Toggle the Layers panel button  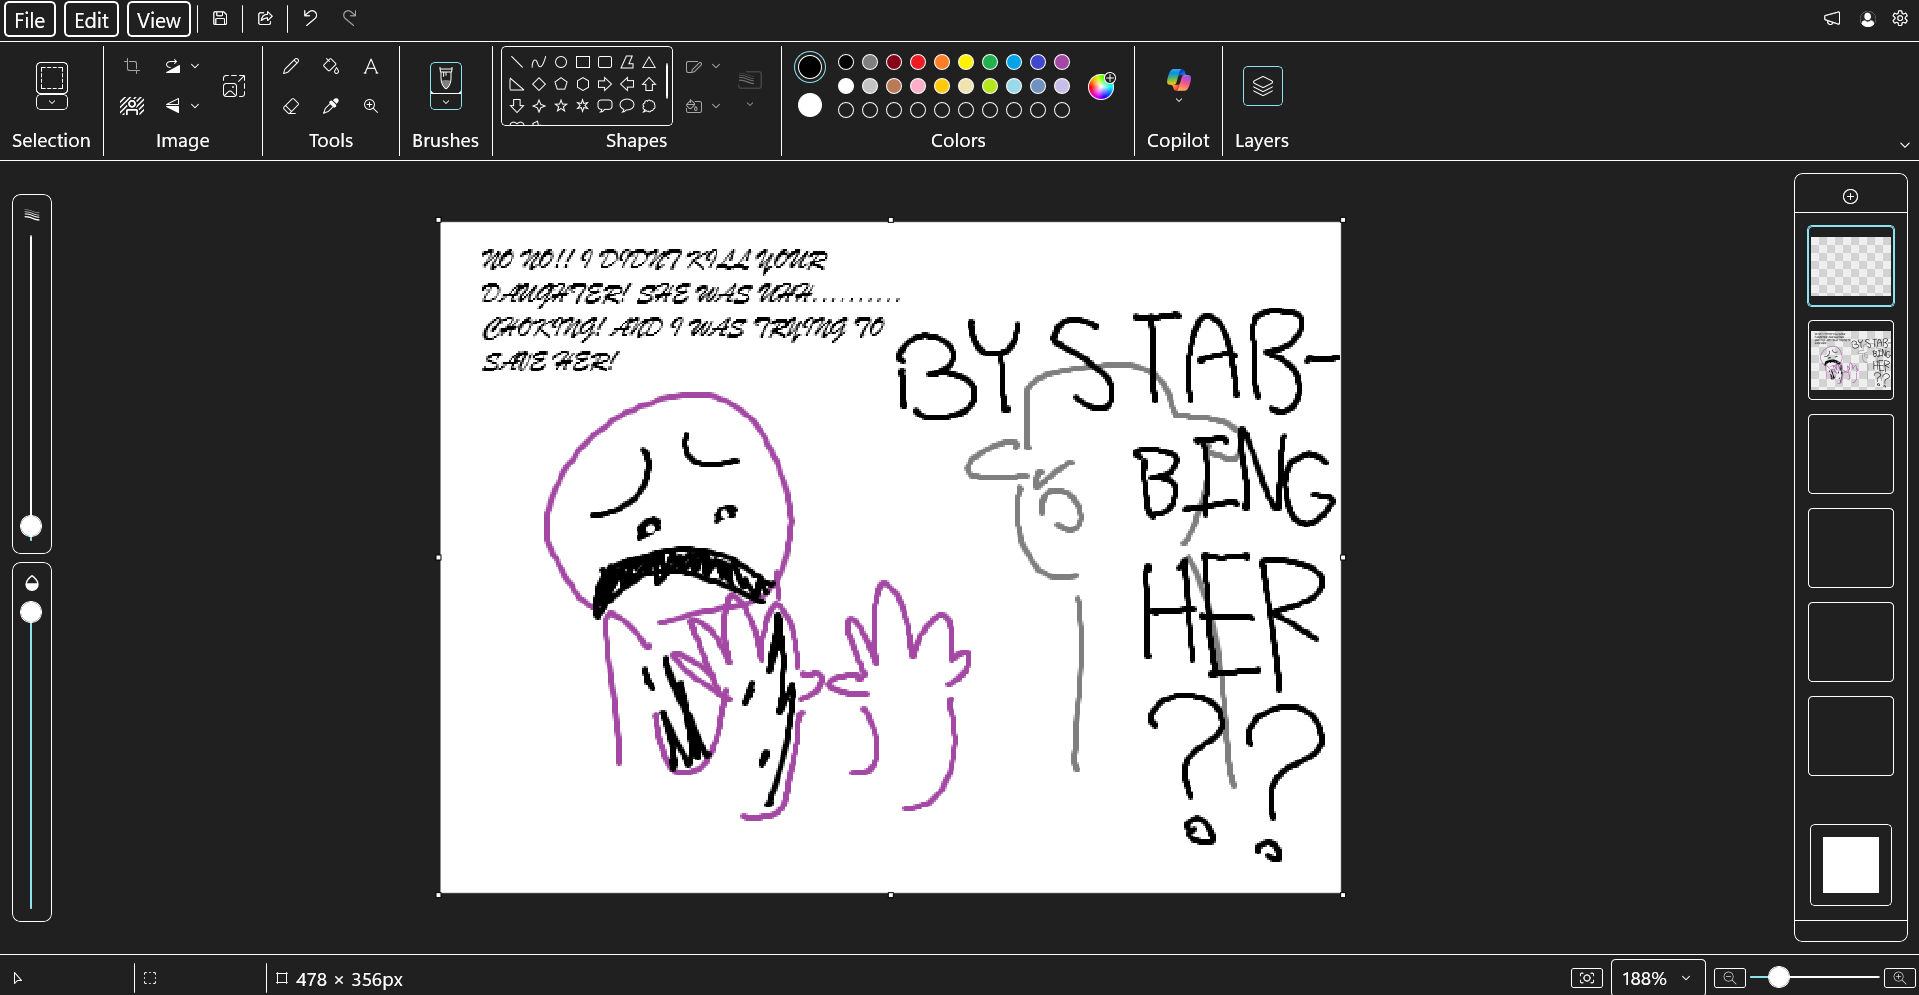[1262, 86]
